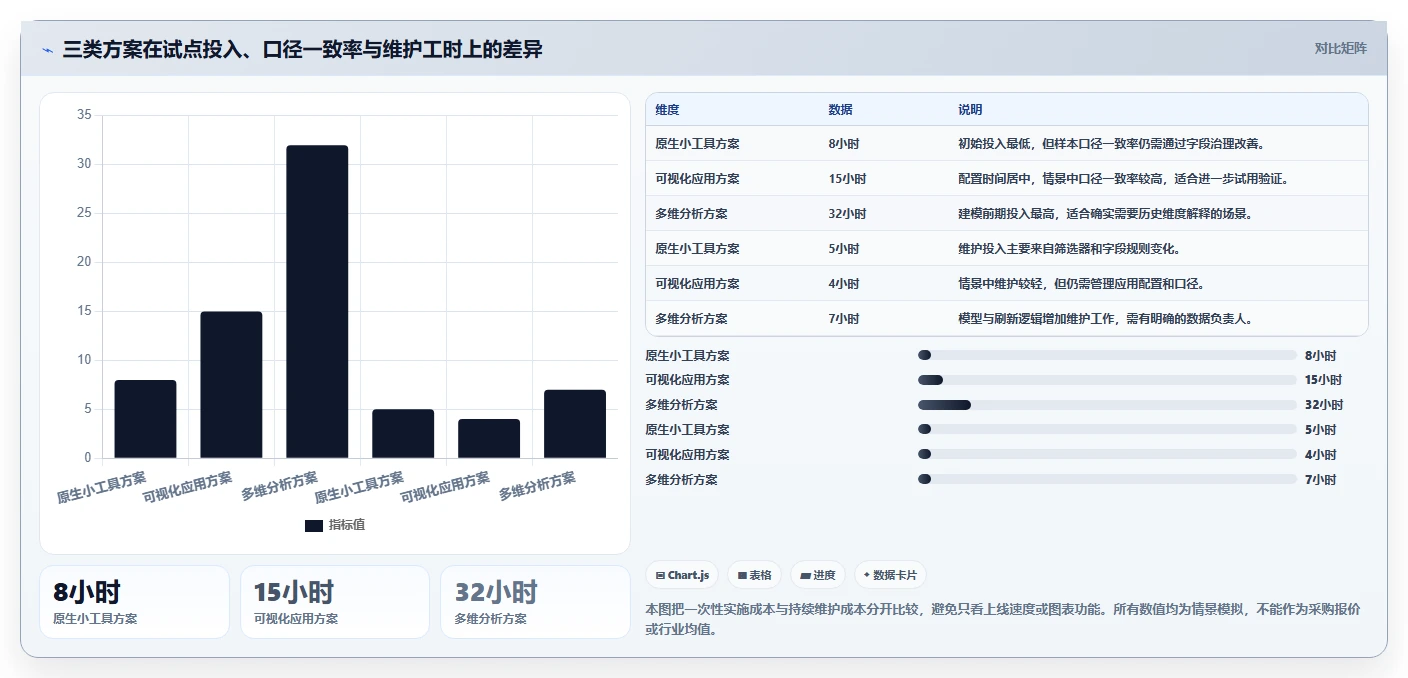Select table row describing 情景中维护较轻
The width and height of the screenshot is (1408, 678).
[1007, 284]
